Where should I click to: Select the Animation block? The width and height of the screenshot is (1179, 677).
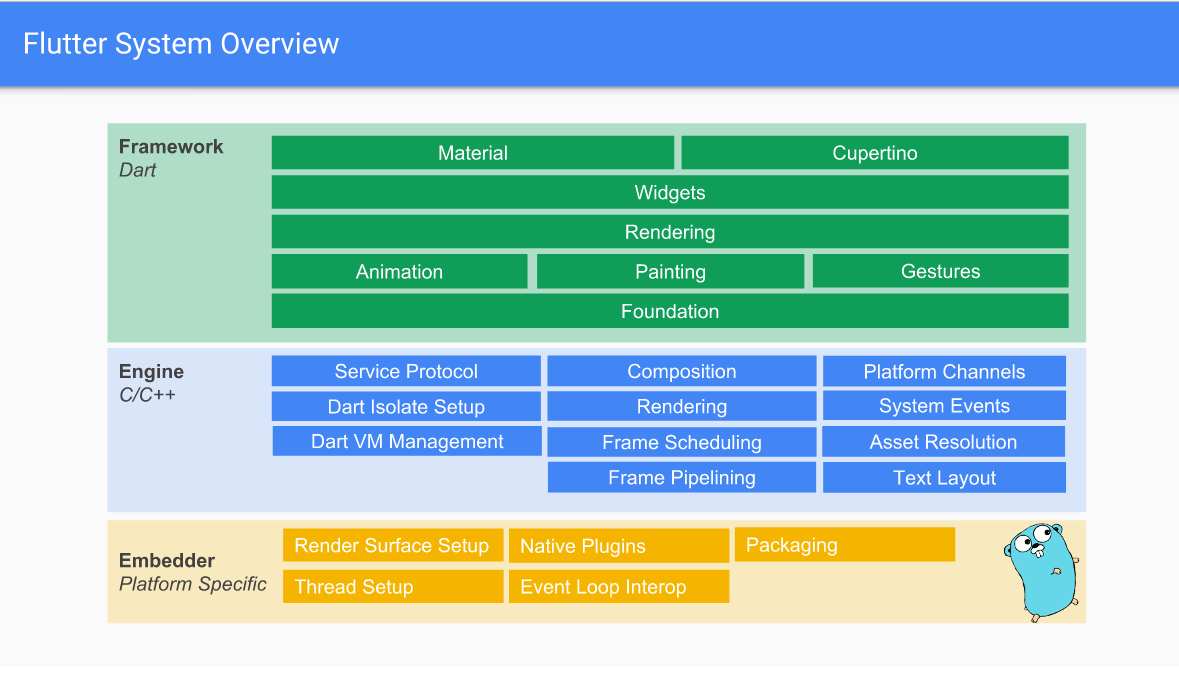pyautogui.click(x=399, y=272)
